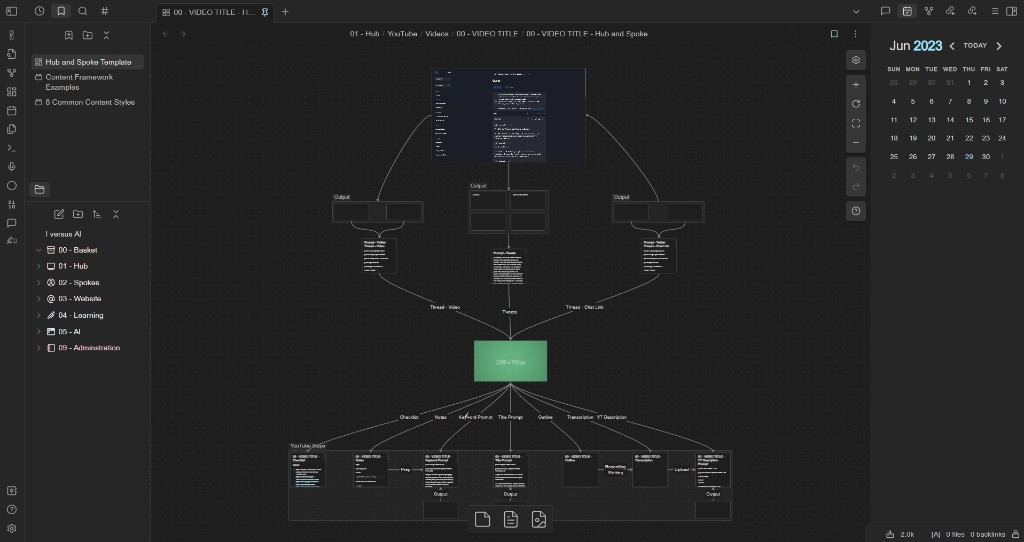
Task: Expand the 04 - Learning folder
Action: 39,315
